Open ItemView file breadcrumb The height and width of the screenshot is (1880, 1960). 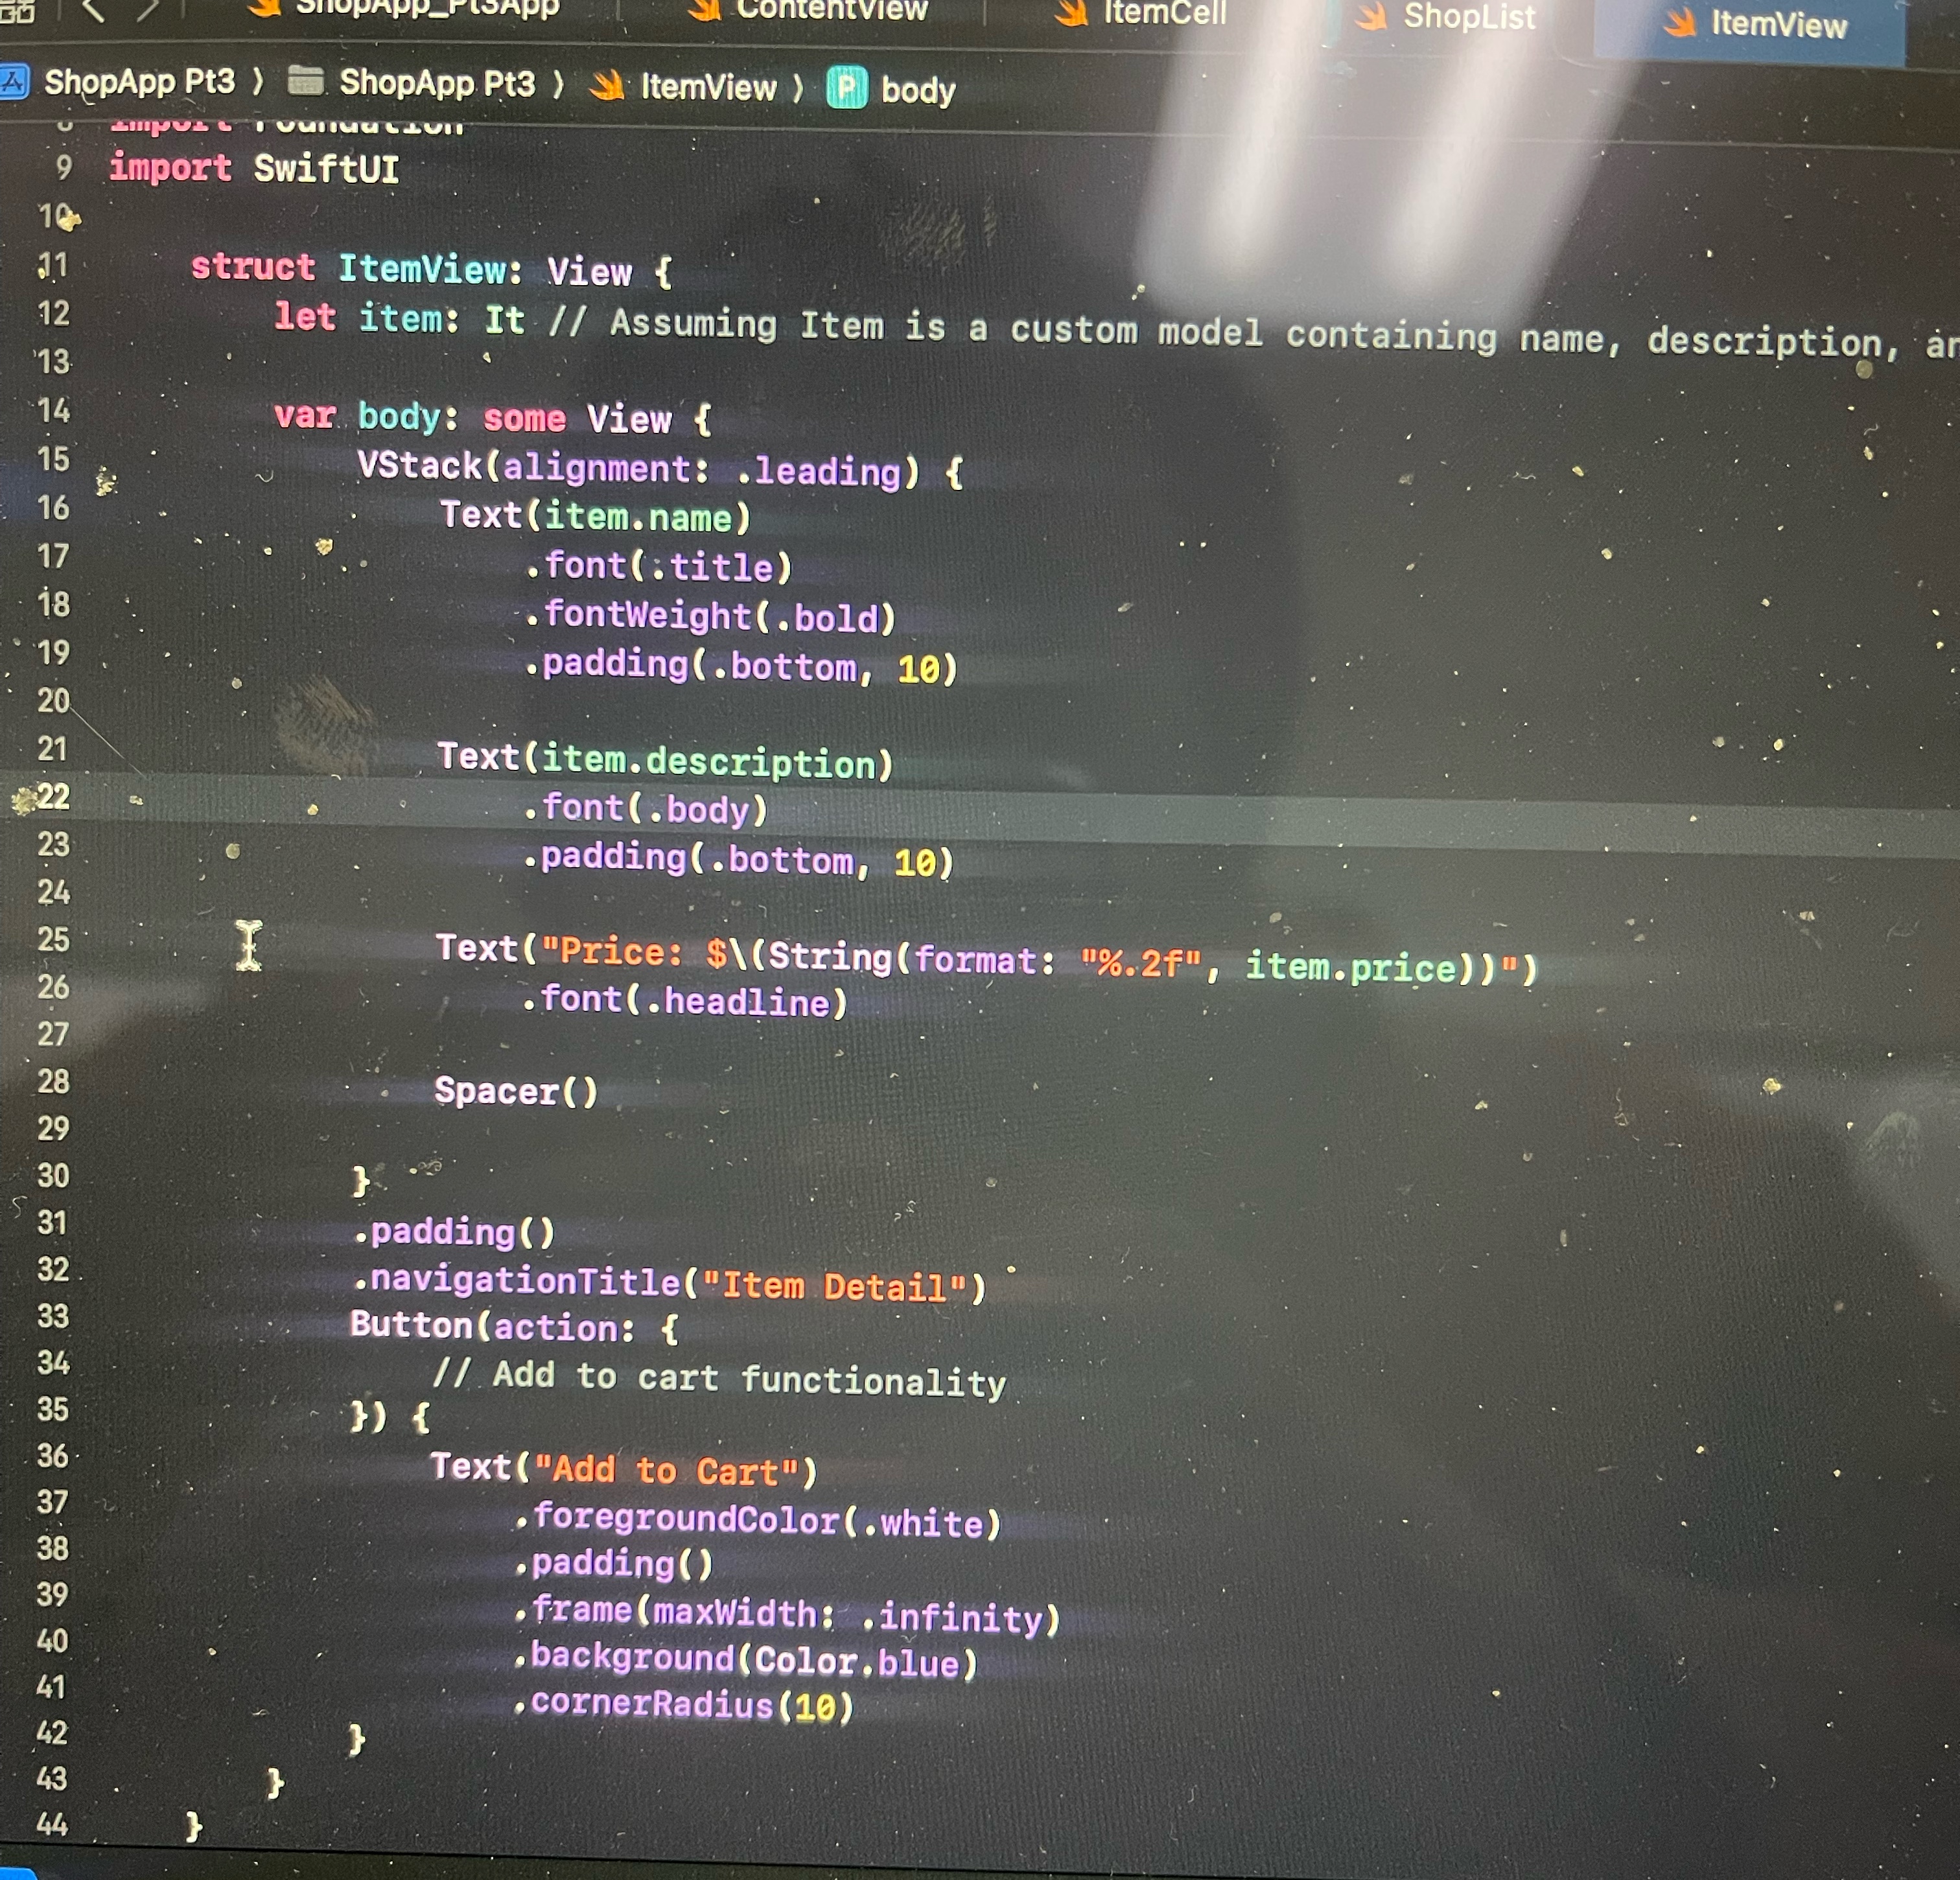click(708, 87)
